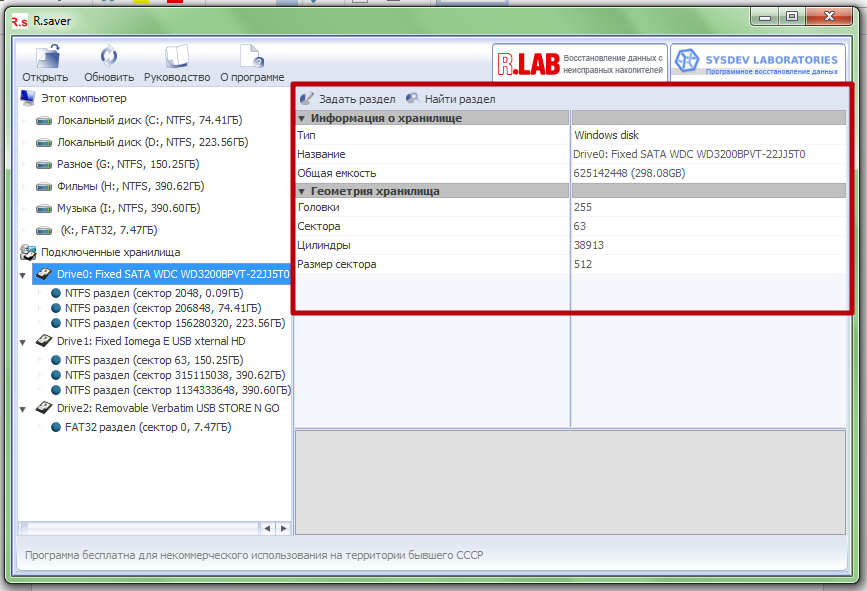Select NTFS раздел sector 206848 partition

click(x=153, y=308)
